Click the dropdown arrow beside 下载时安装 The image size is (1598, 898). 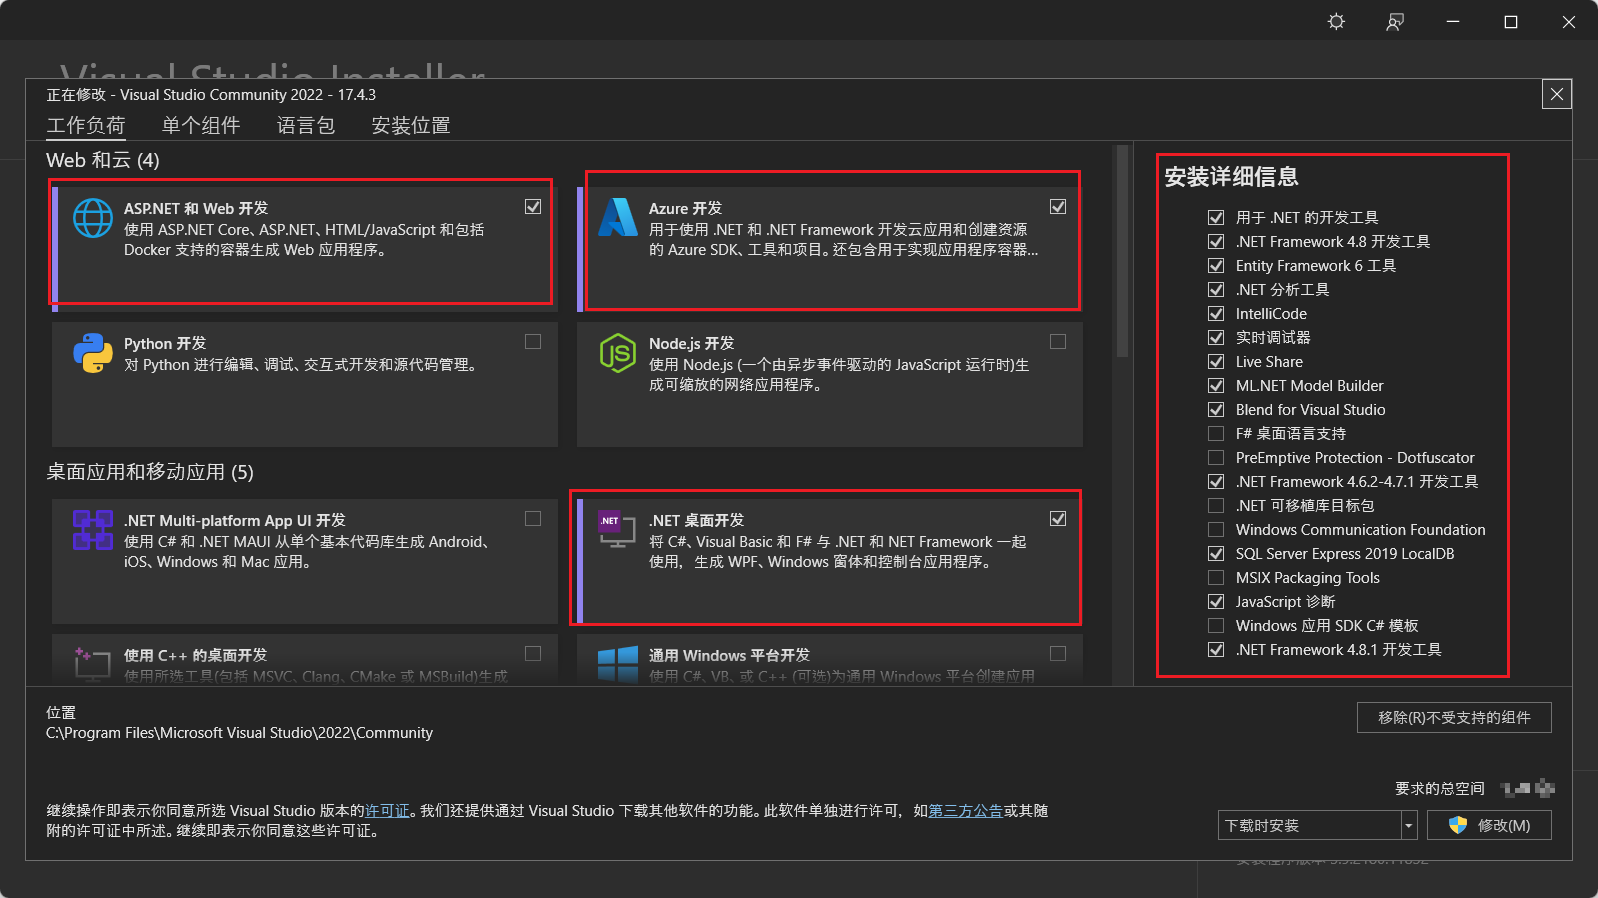(x=1409, y=825)
